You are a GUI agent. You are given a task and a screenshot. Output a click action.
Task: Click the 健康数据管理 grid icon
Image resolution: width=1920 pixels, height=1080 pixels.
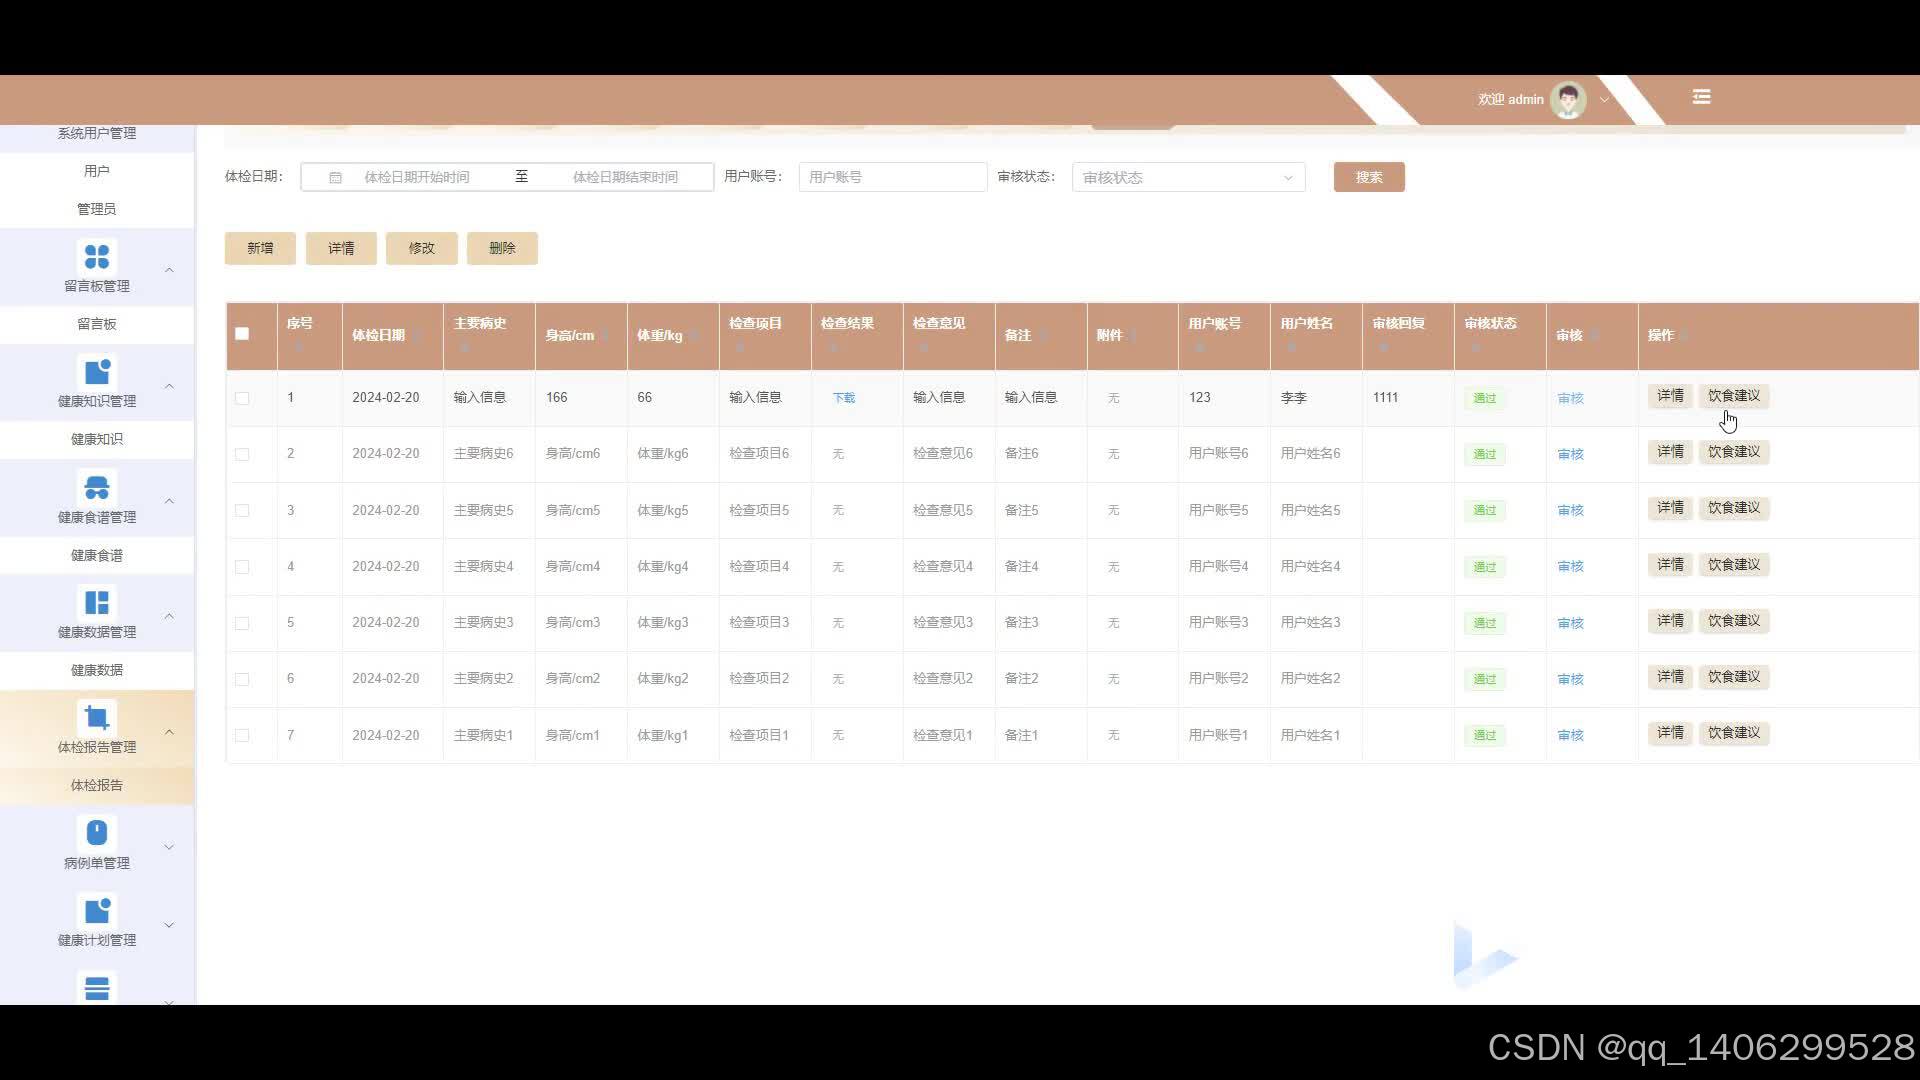tap(97, 603)
